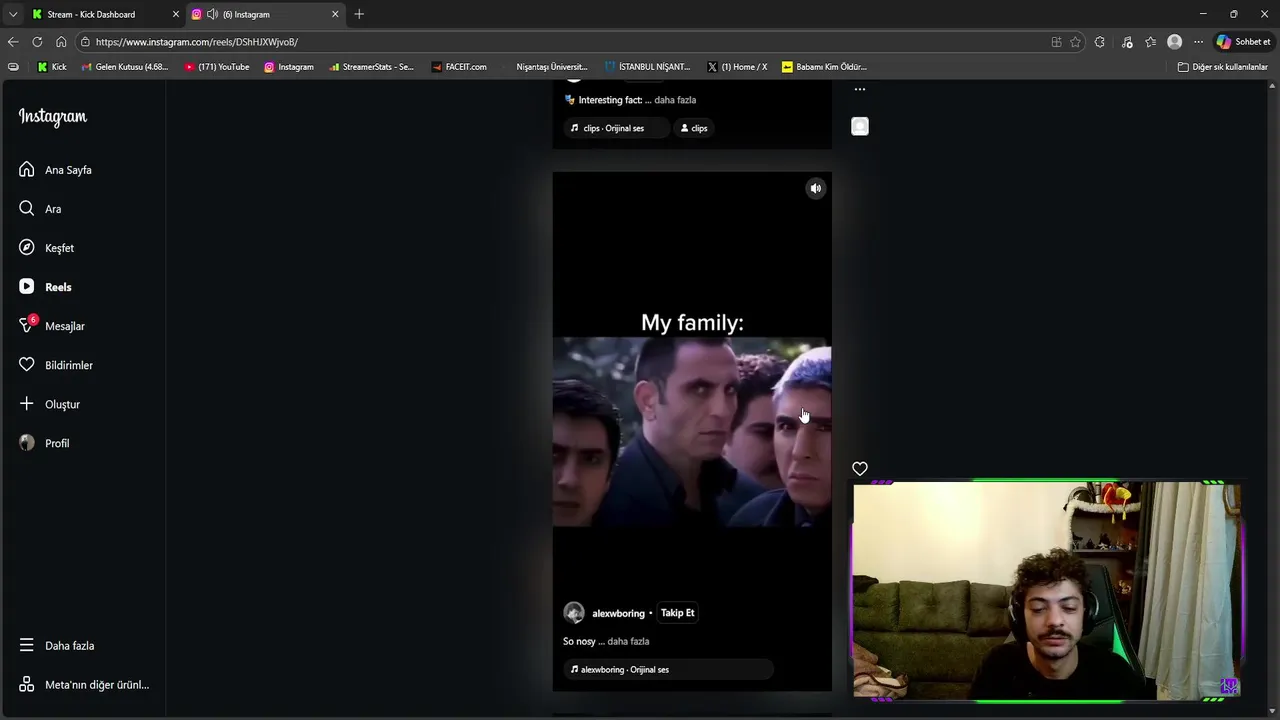Click Oluştur to create a post
This screenshot has width=1280, height=720.
click(x=49, y=404)
